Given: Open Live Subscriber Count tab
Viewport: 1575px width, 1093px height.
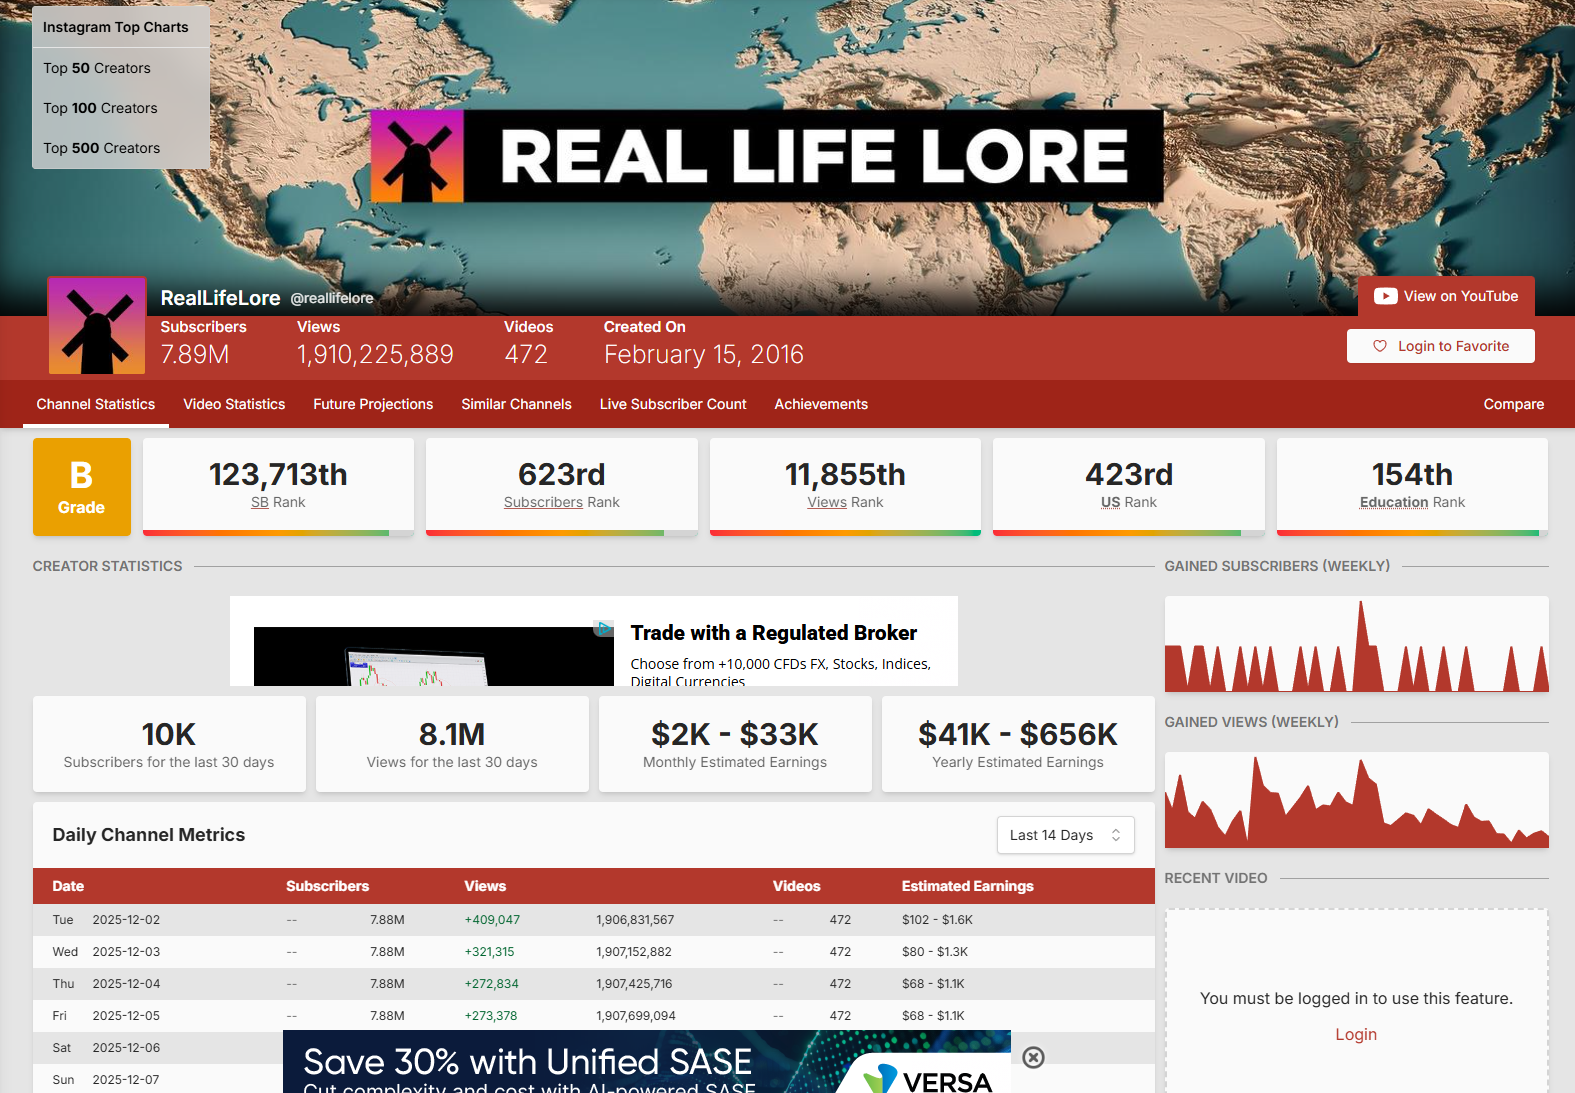Looking at the screenshot, I should [673, 404].
